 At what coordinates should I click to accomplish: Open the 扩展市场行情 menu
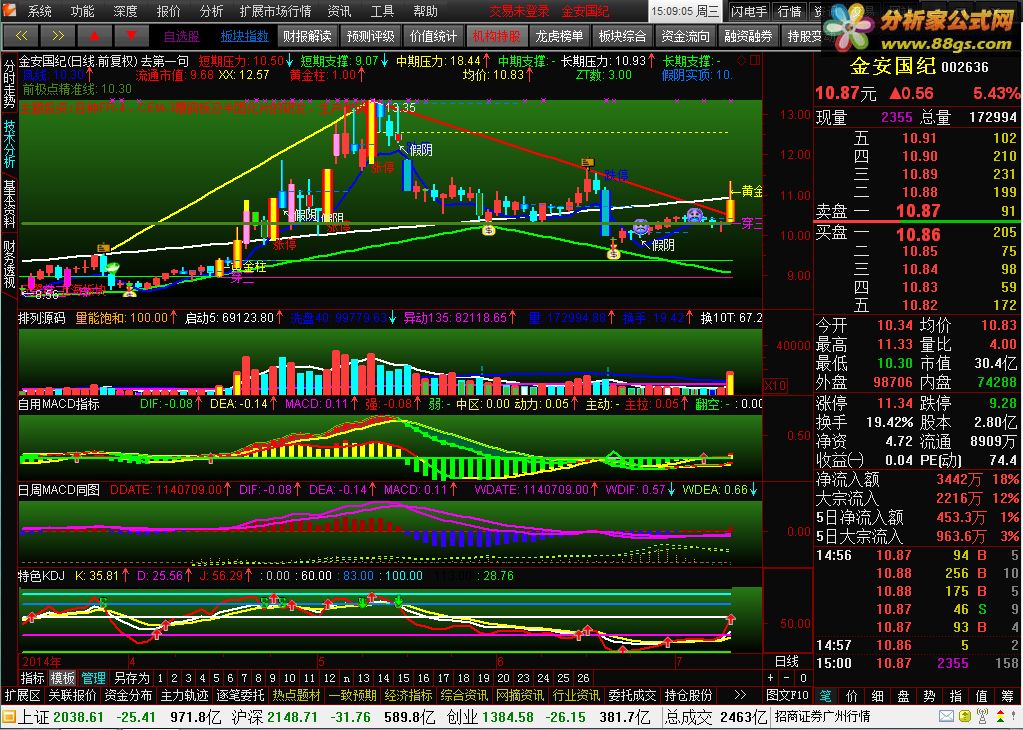click(x=275, y=11)
